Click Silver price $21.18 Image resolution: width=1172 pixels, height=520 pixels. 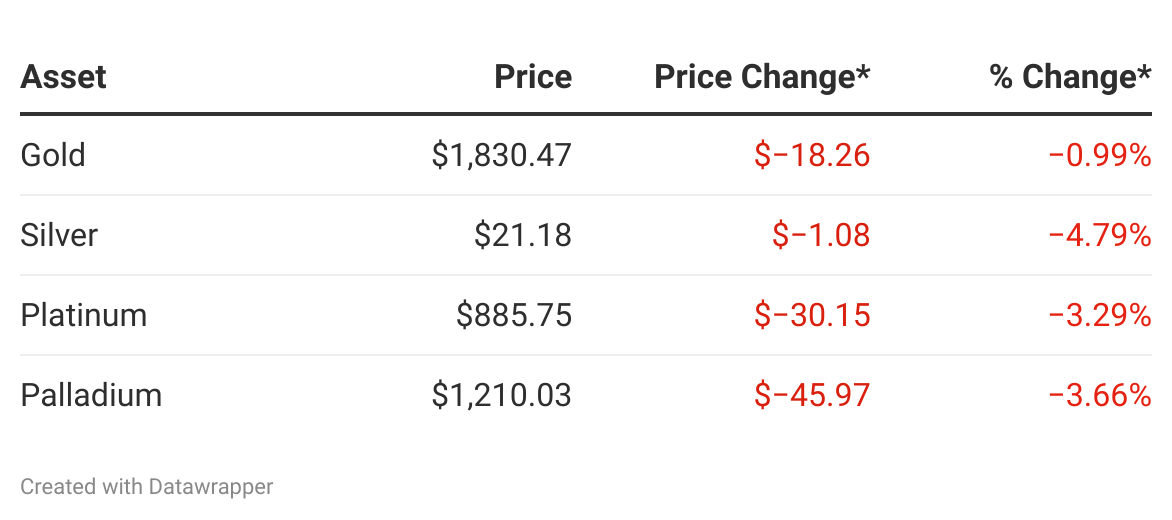[x=523, y=235]
